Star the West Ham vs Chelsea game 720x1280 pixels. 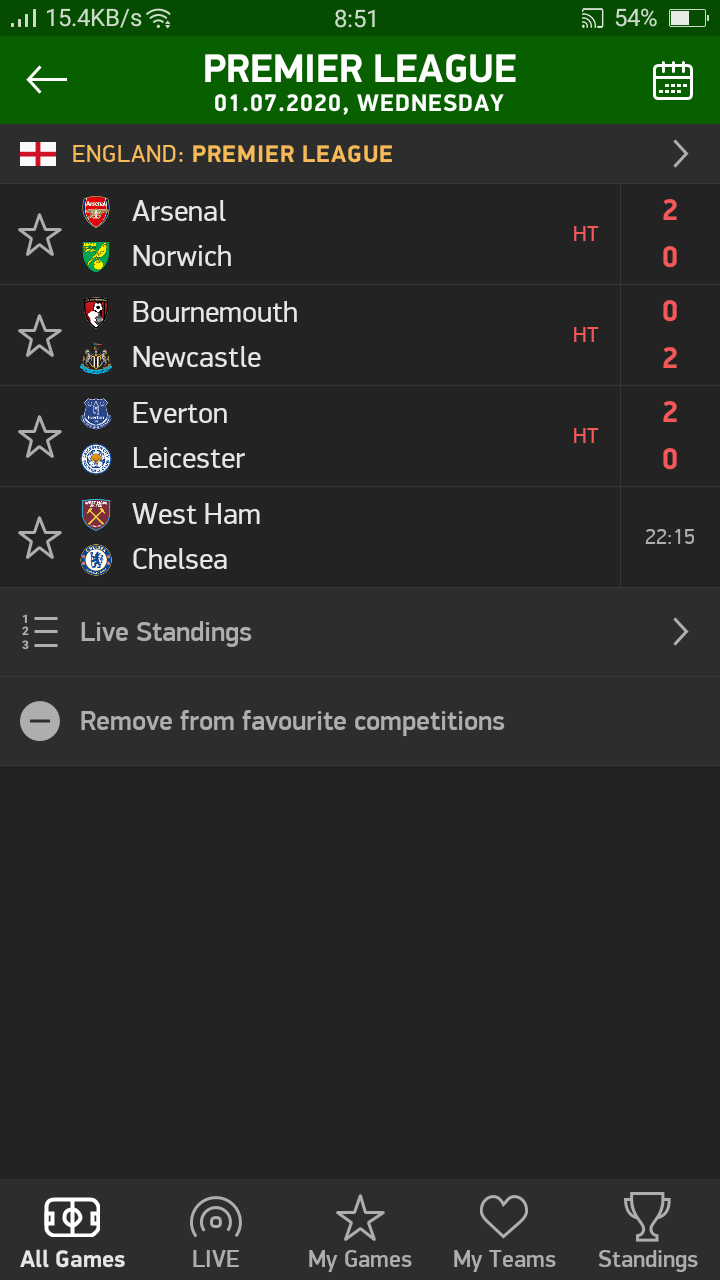tap(40, 537)
